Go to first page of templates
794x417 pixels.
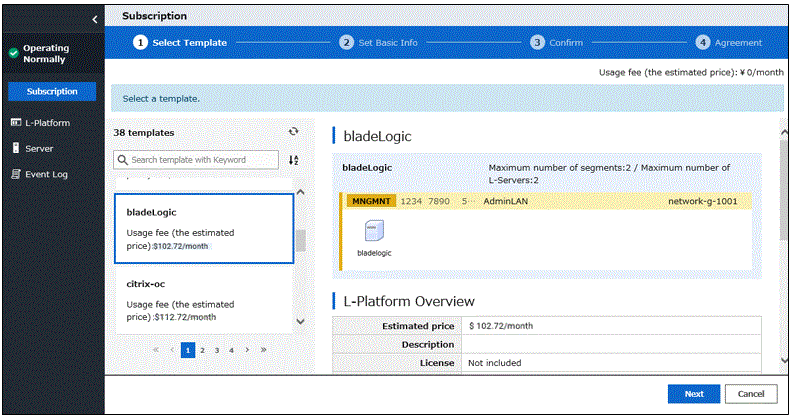tap(156, 350)
